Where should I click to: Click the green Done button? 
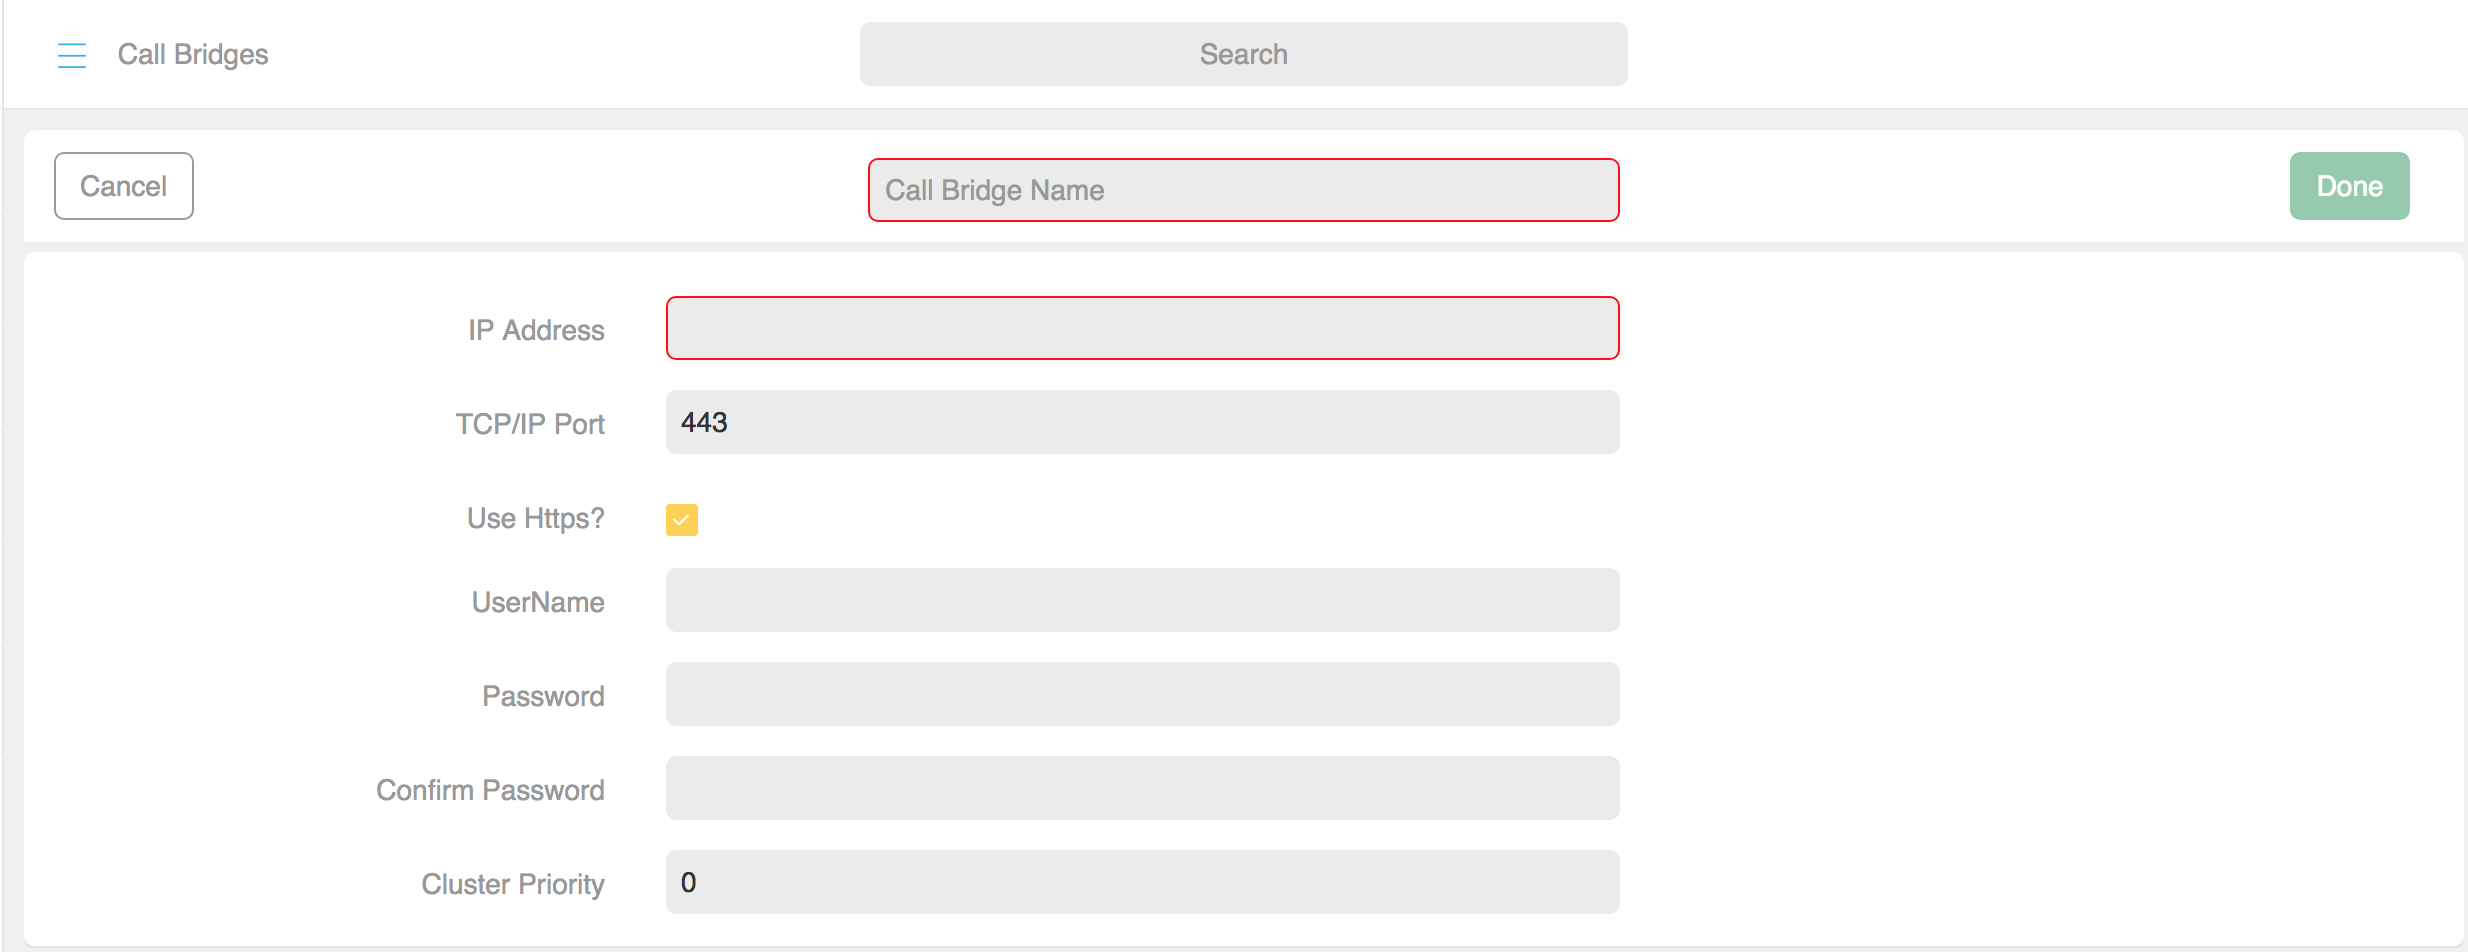point(2349,186)
